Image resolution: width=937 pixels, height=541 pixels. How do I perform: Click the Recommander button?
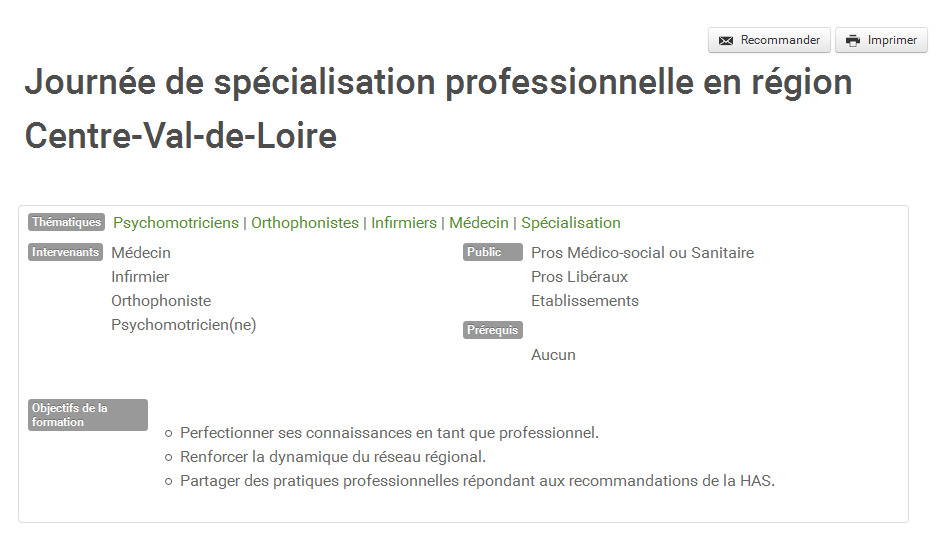769,40
